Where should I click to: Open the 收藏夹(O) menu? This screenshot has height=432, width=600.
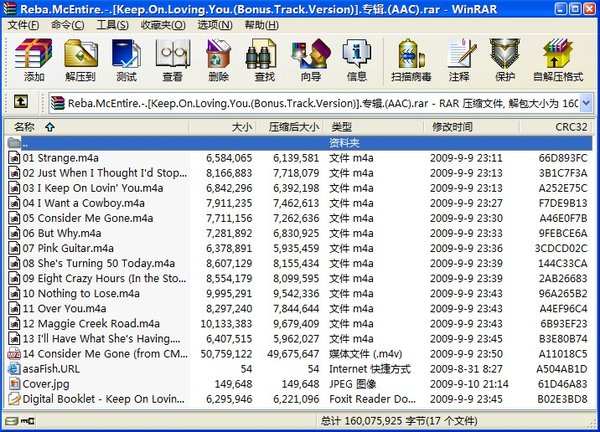point(163,25)
